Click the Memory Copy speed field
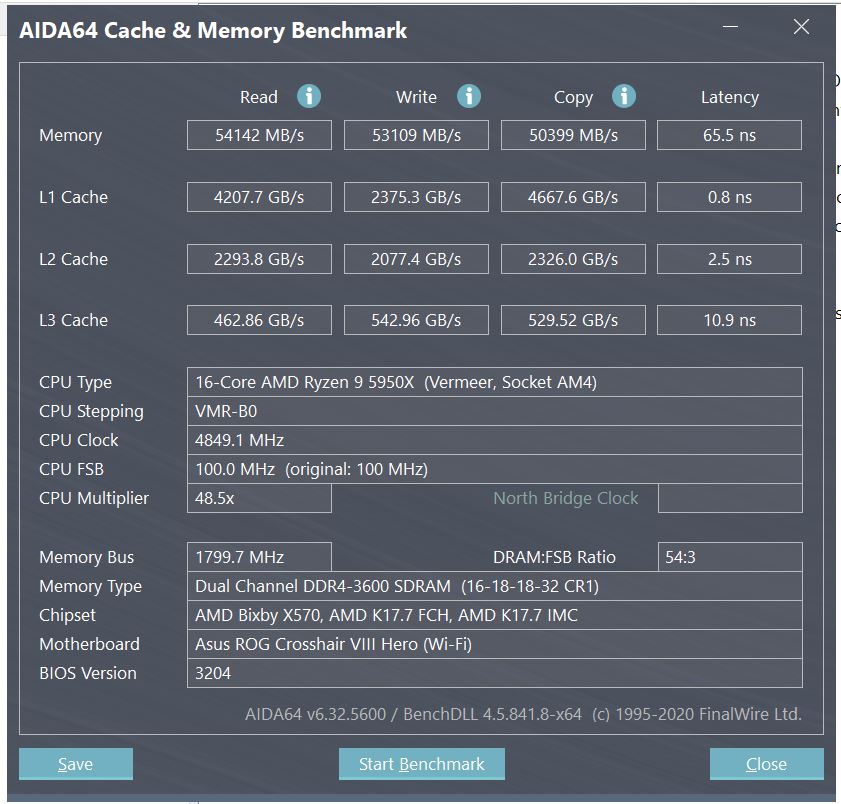 (x=573, y=135)
